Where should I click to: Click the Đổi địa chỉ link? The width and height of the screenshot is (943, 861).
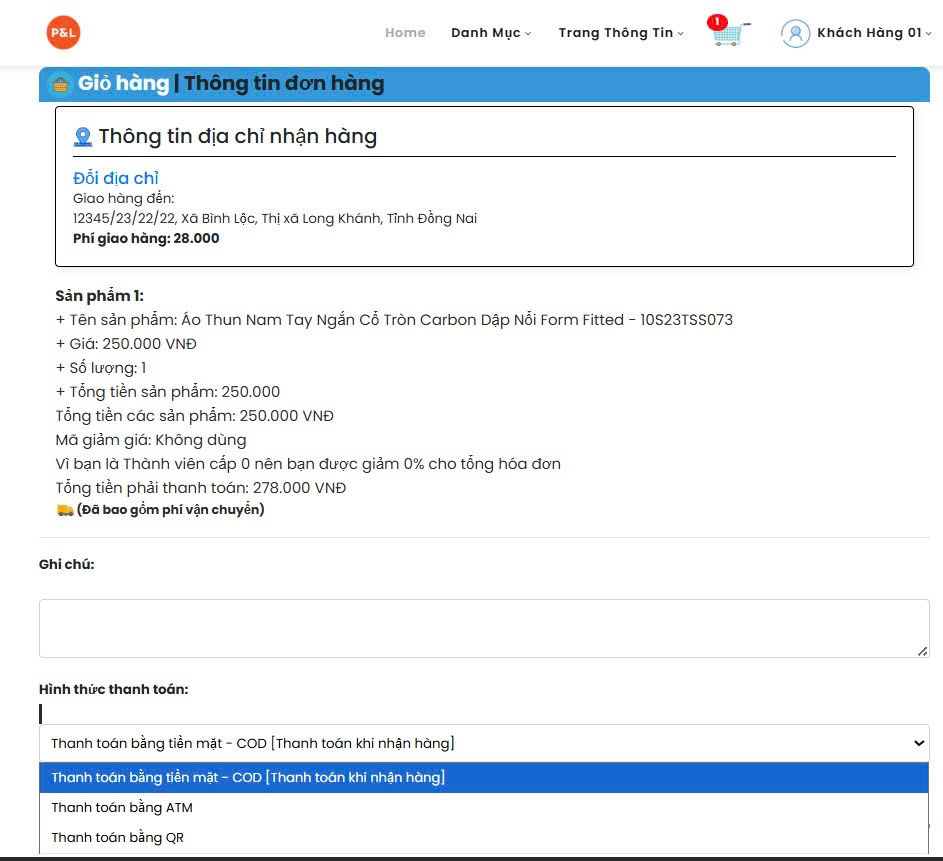coord(114,177)
